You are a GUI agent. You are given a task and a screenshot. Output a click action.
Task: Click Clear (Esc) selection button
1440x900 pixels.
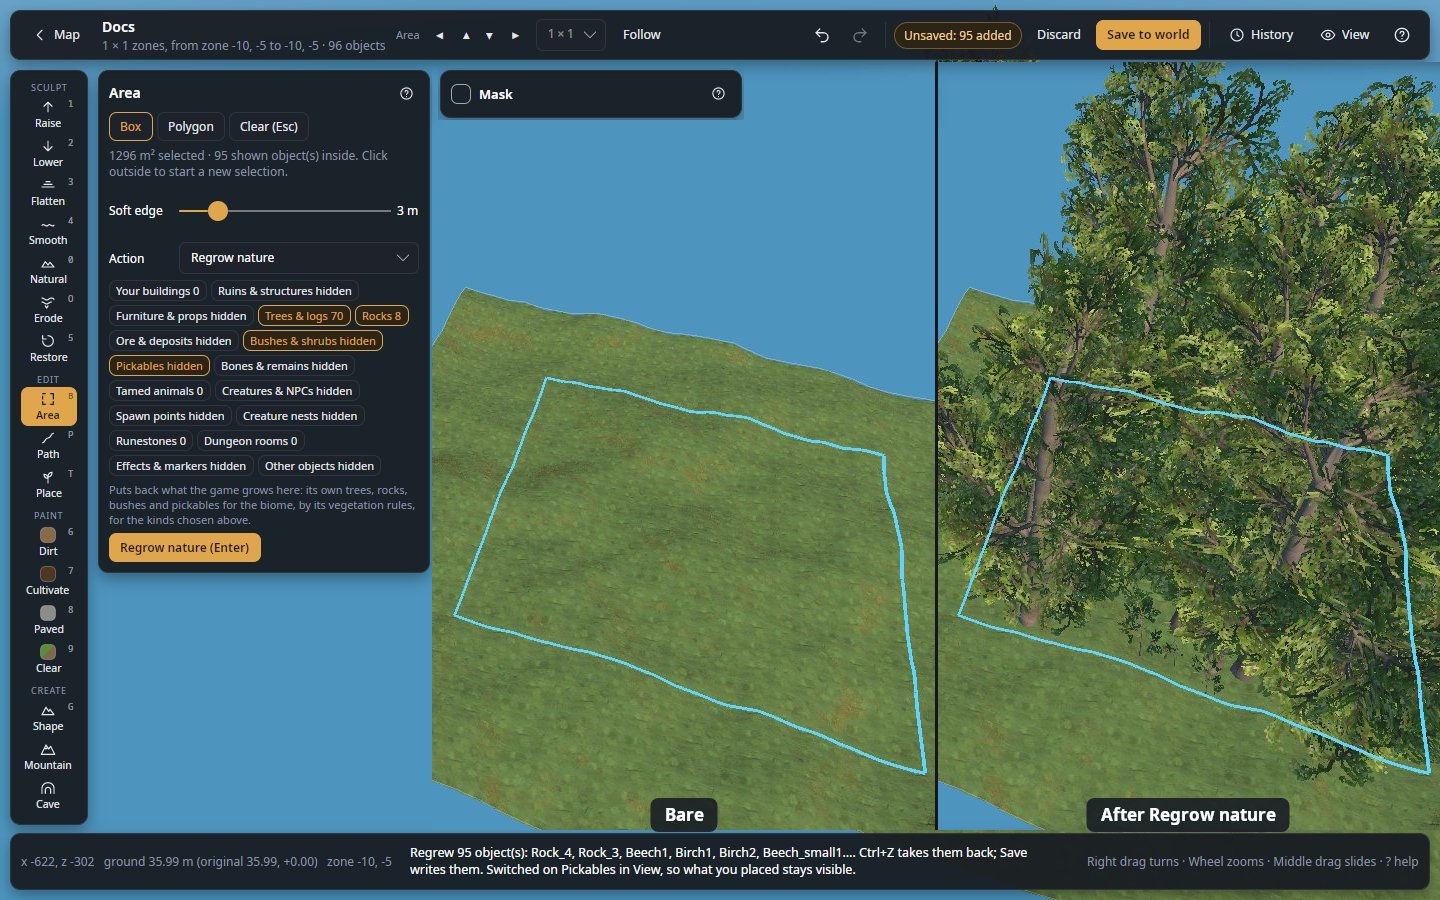click(269, 127)
